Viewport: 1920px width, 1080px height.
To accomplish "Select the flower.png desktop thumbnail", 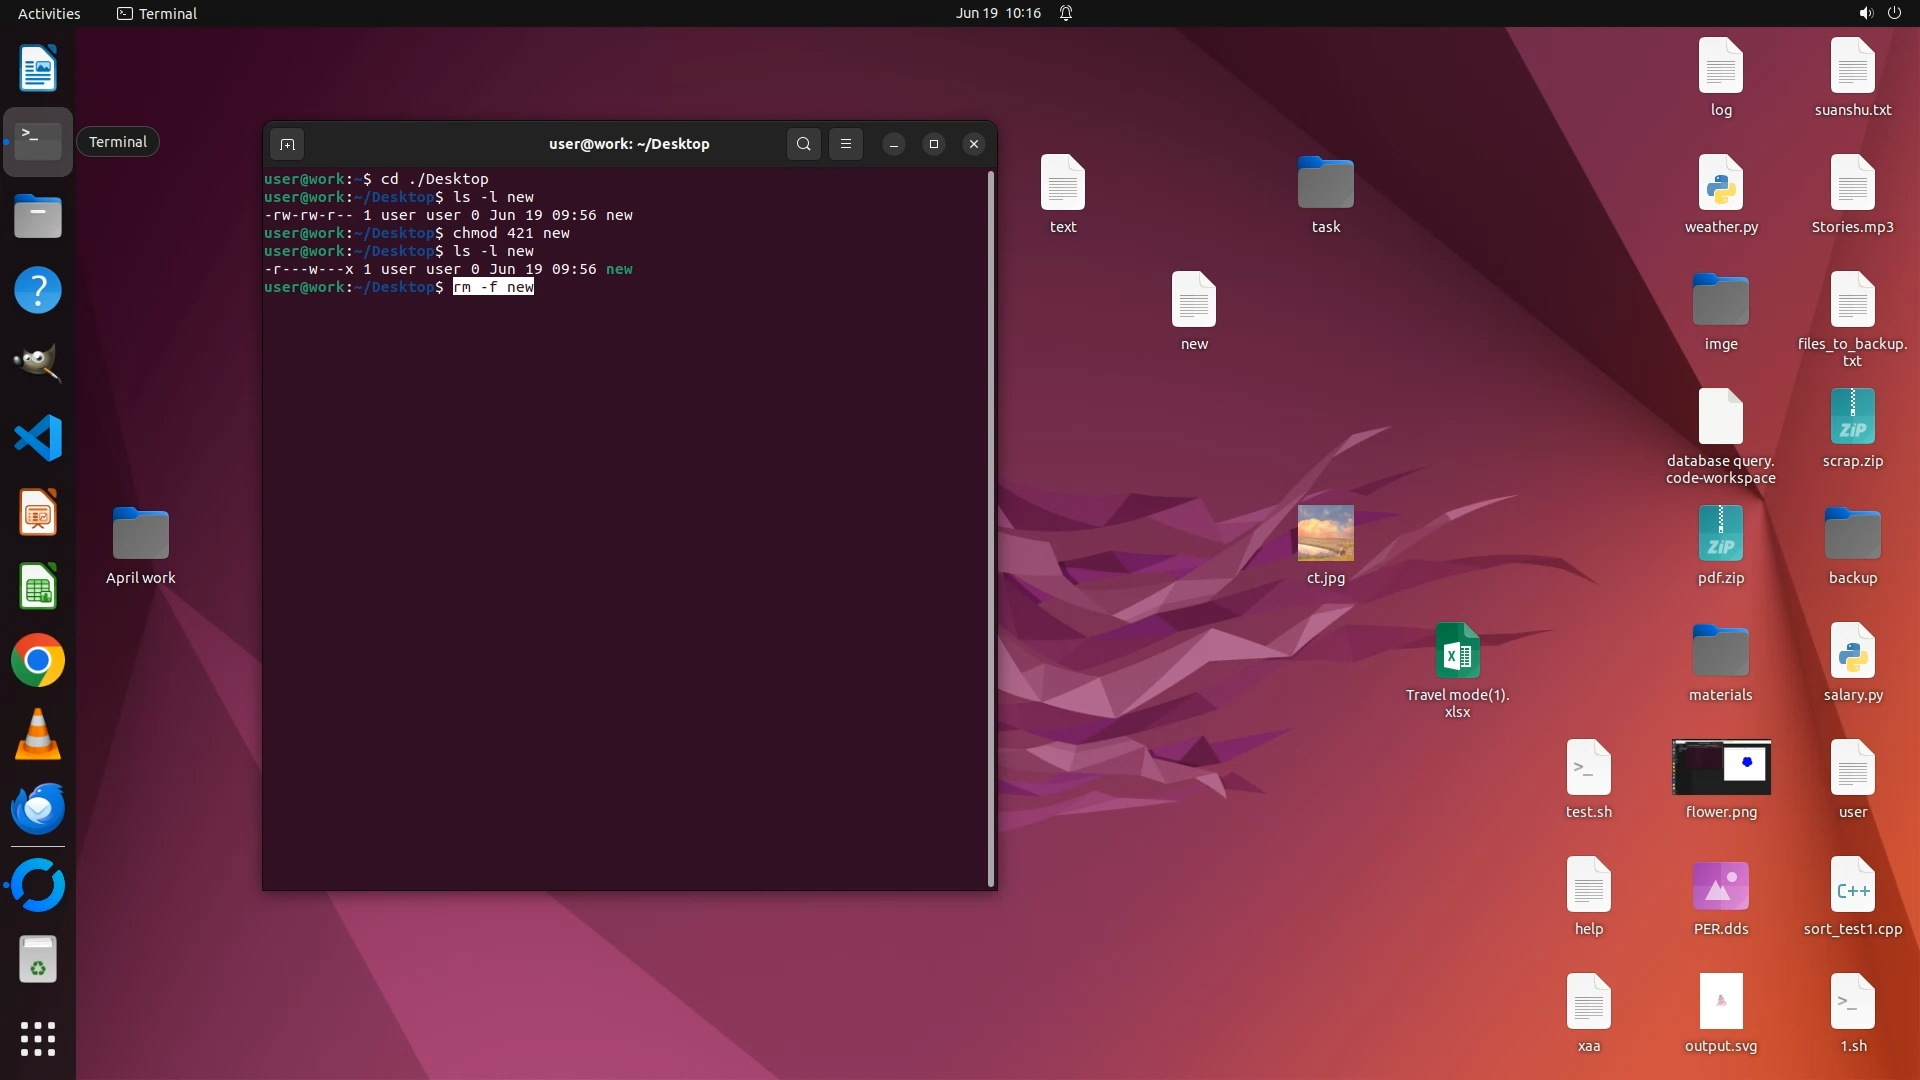I will [1720, 768].
